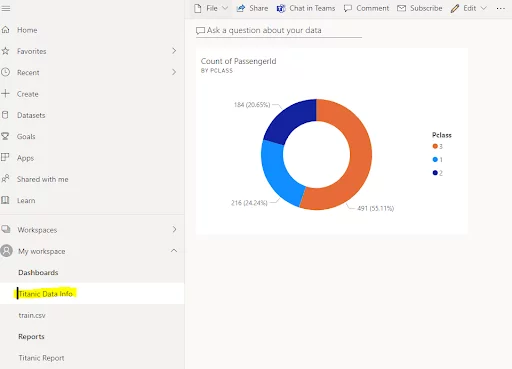Click the Goals trophy icon
Screen dimensions: 512x369
[x=5, y=136]
